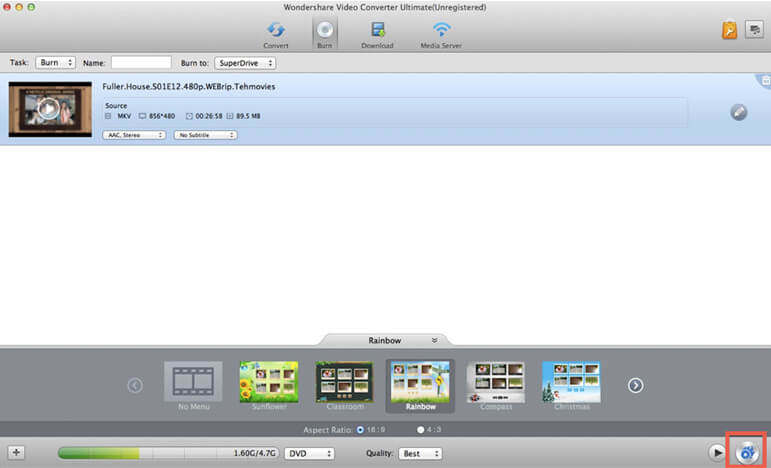Open the Burn to SuperDrive dropdown
The height and width of the screenshot is (468, 771).
click(245, 63)
